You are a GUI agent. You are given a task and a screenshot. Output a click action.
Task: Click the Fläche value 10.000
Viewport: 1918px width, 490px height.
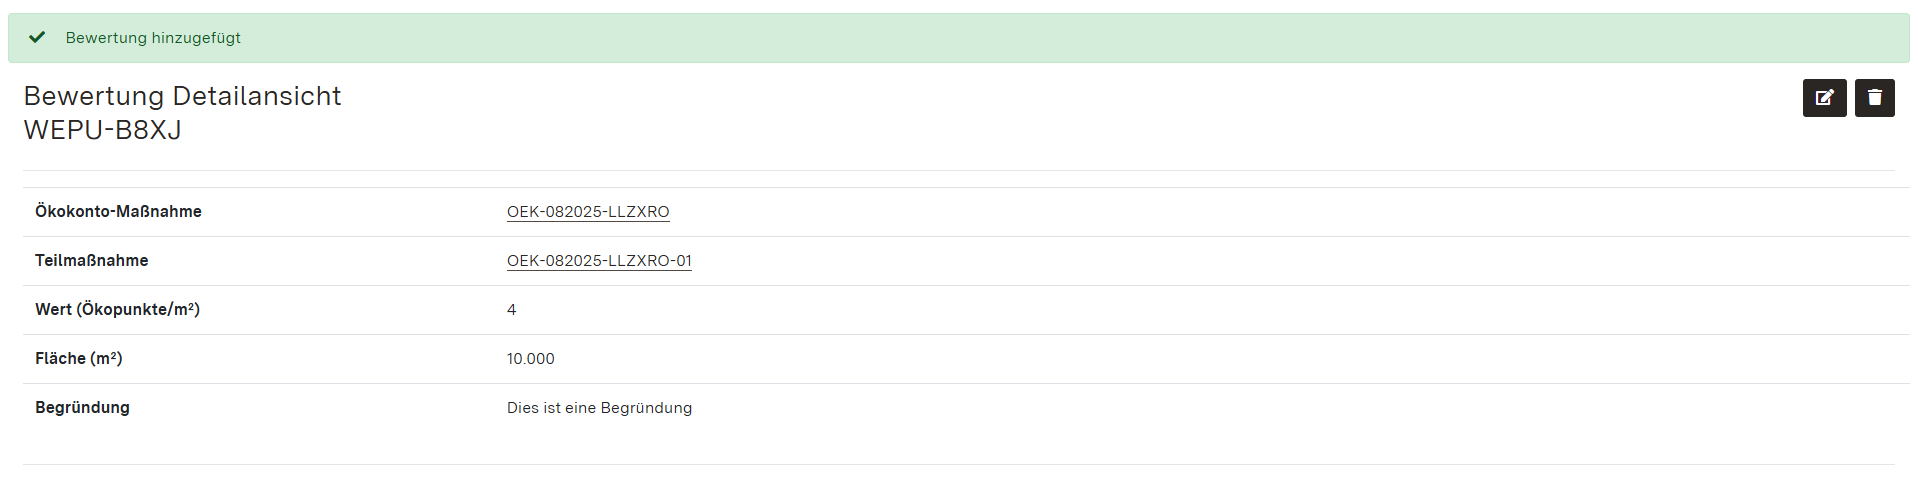click(530, 359)
